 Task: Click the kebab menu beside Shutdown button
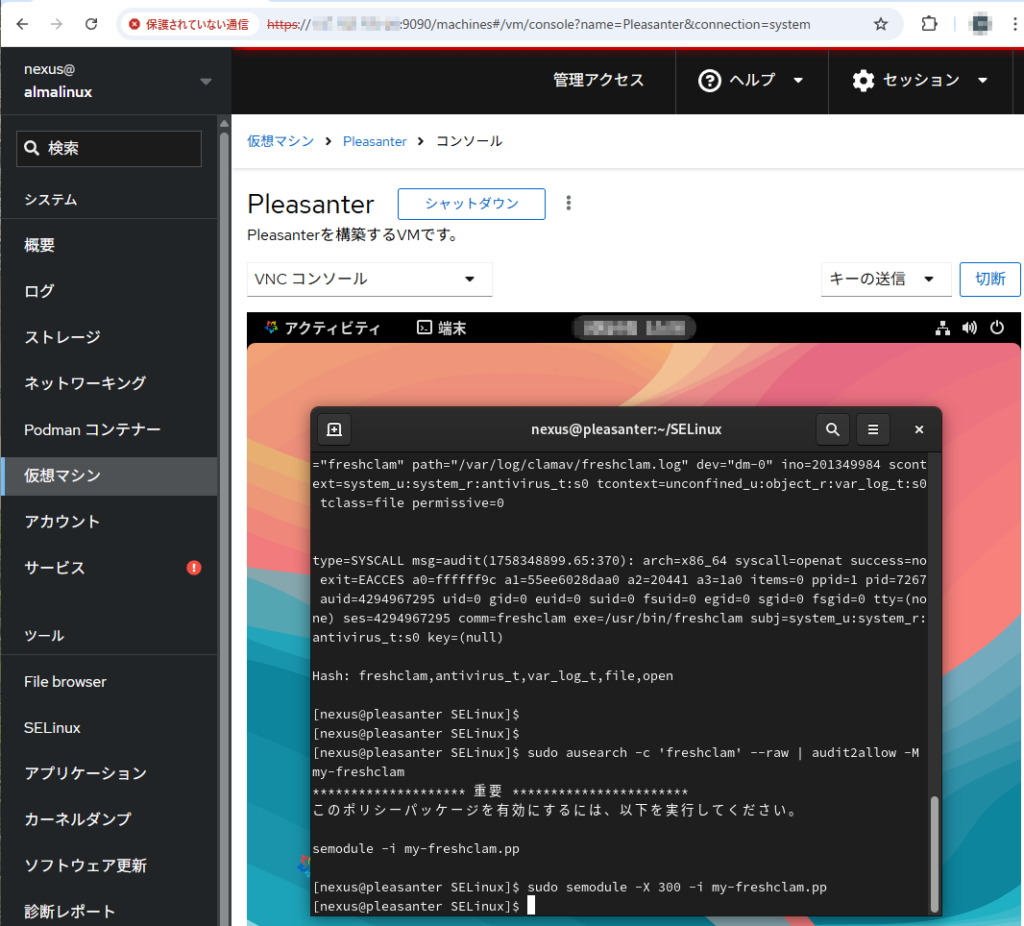(x=569, y=203)
